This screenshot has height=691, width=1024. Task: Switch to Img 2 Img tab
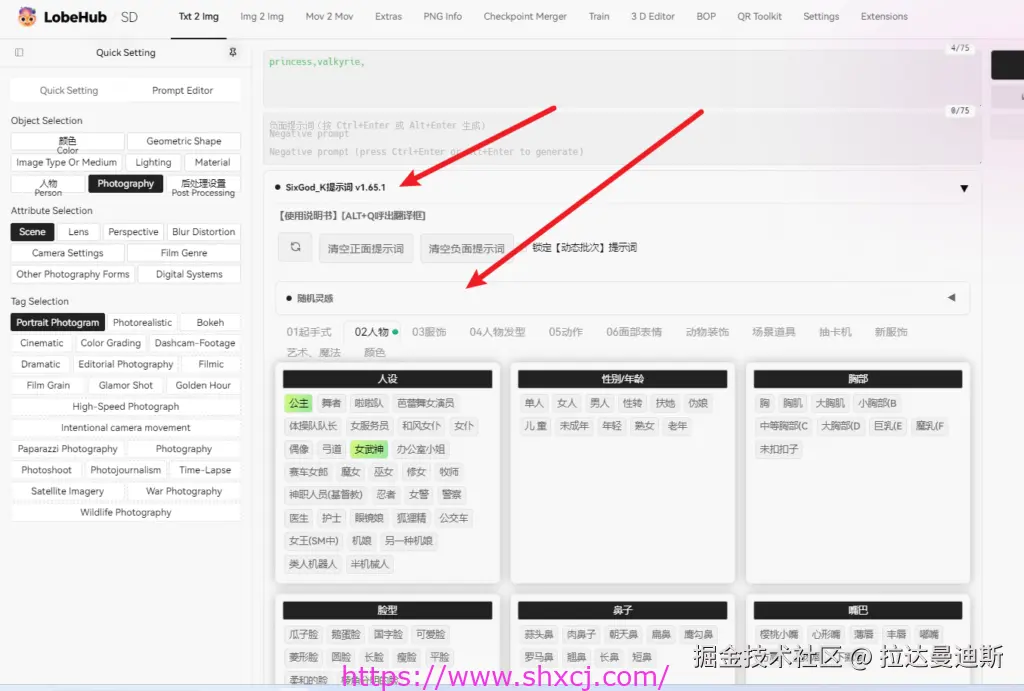pos(262,16)
